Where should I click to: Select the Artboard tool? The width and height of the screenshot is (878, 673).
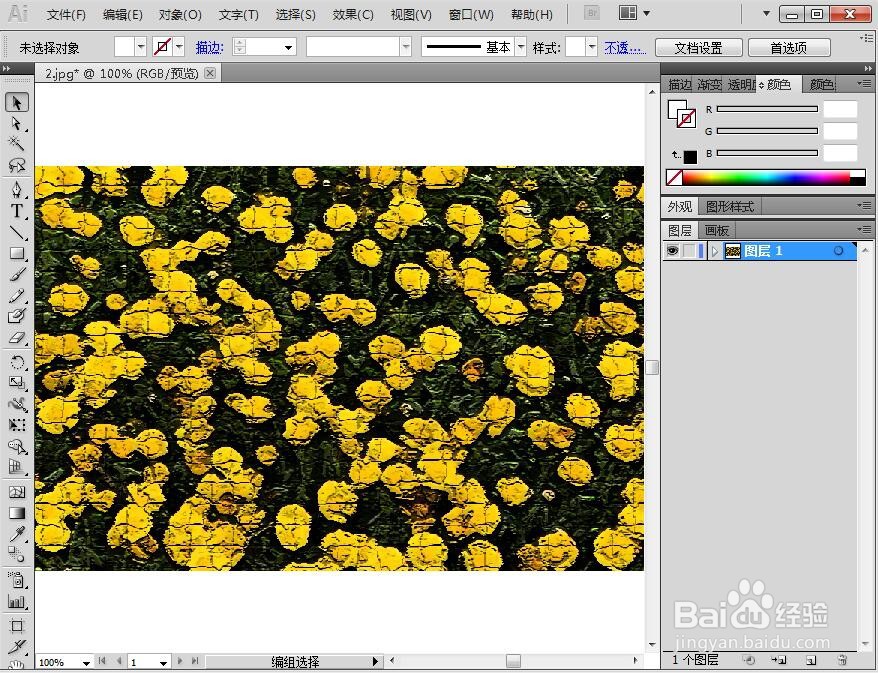tap(17, 625)
